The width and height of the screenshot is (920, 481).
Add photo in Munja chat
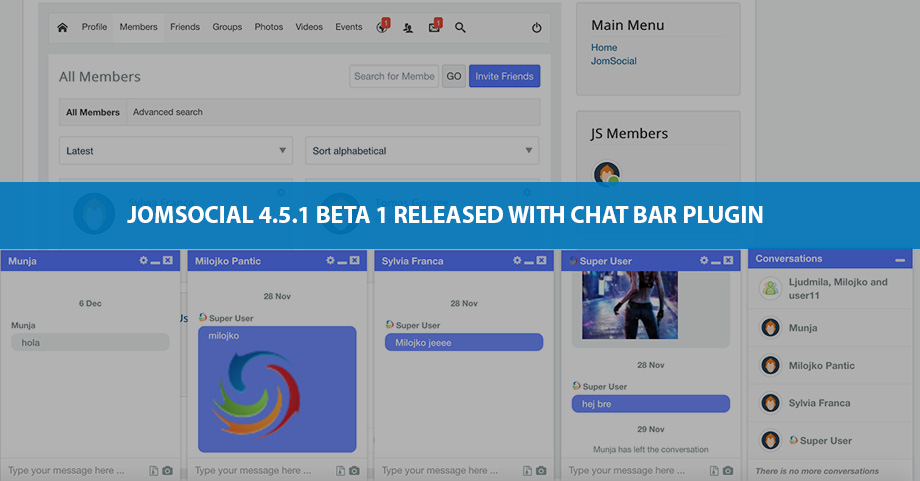(167, 470)
